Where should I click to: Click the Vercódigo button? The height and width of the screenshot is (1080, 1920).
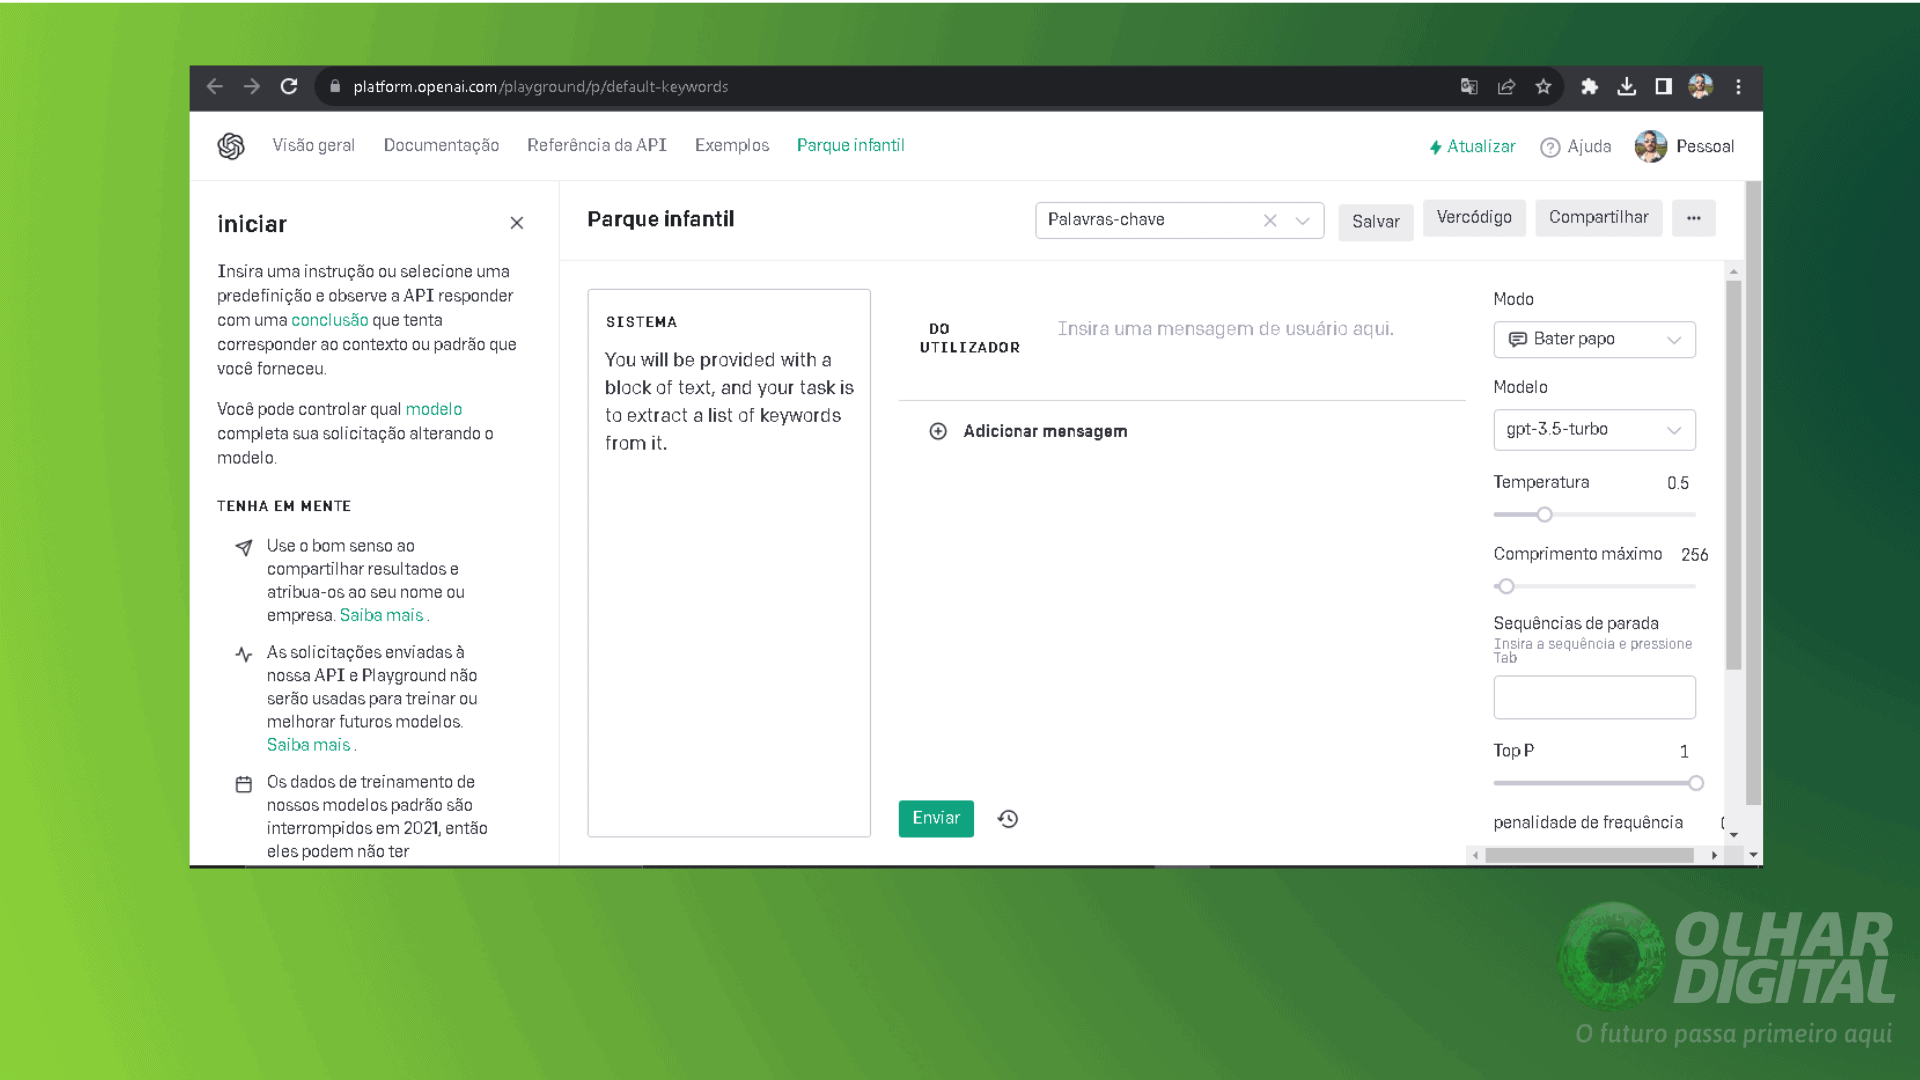click(1474, 217)
